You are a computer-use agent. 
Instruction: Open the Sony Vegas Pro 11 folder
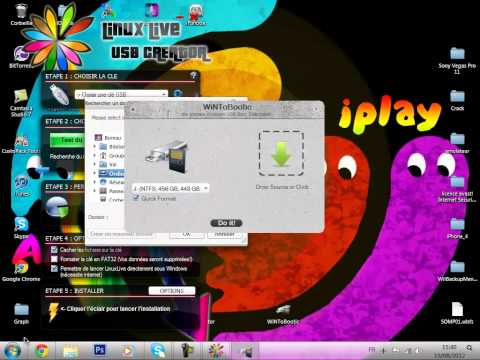coord(457,61)
